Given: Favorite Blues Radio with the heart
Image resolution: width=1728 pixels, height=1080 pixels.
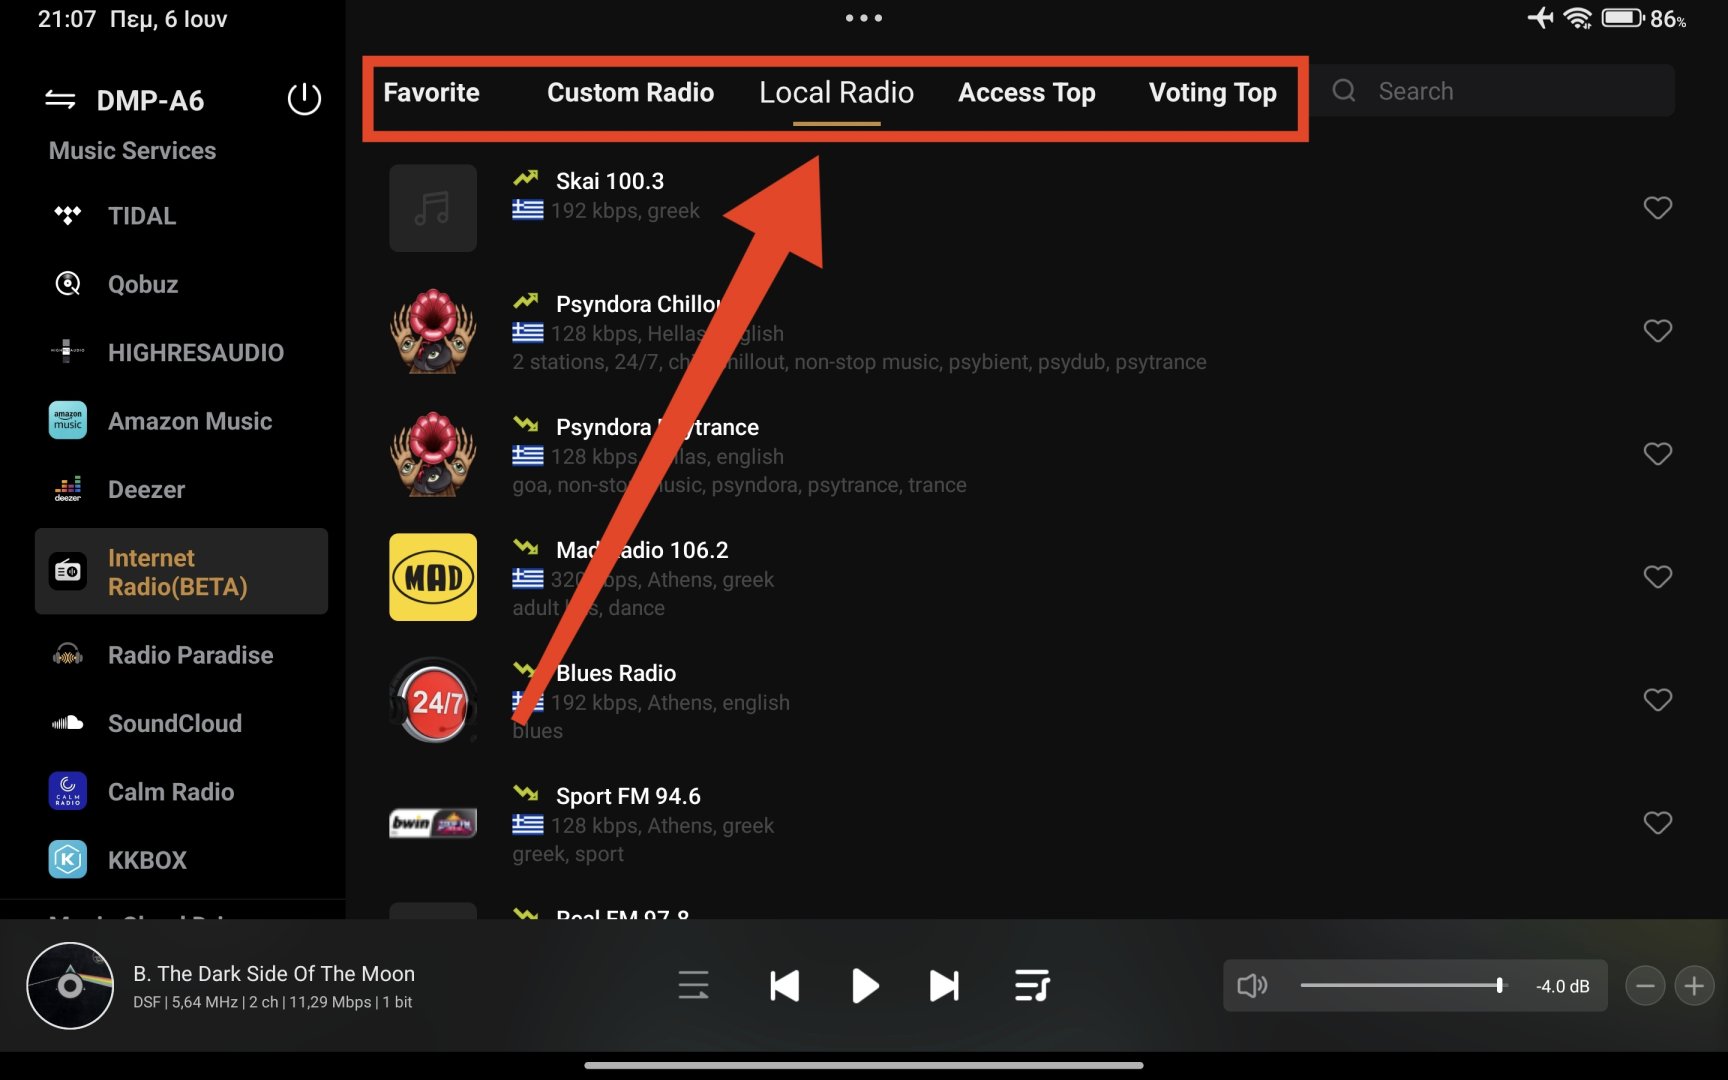Looking at the screenshot, I should click(1658, 699).
